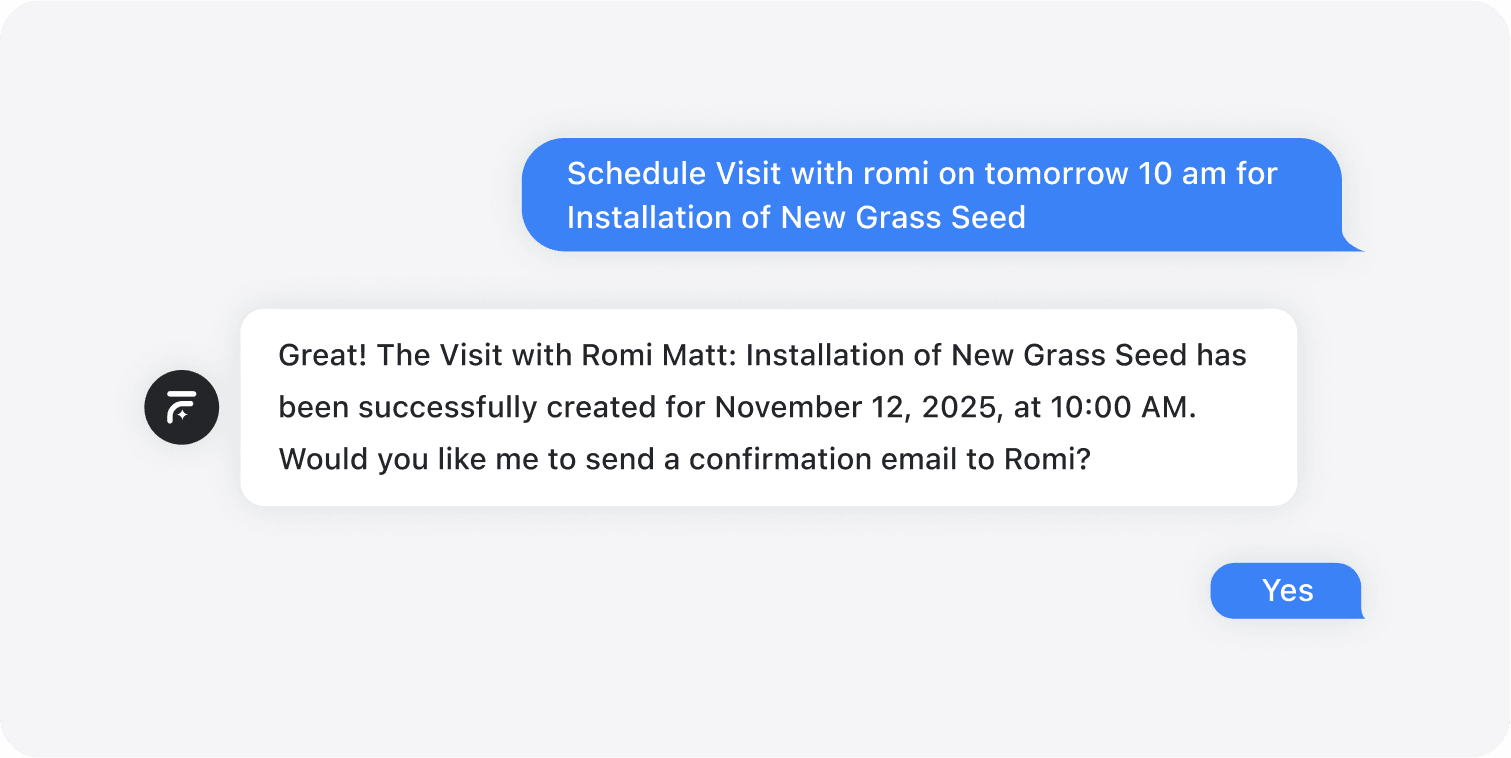This screenshot has height=758, width=1511.
Task: Select the user's Schedule Visit message bubble
Action: pyautogui.click(x=930, y=195)
